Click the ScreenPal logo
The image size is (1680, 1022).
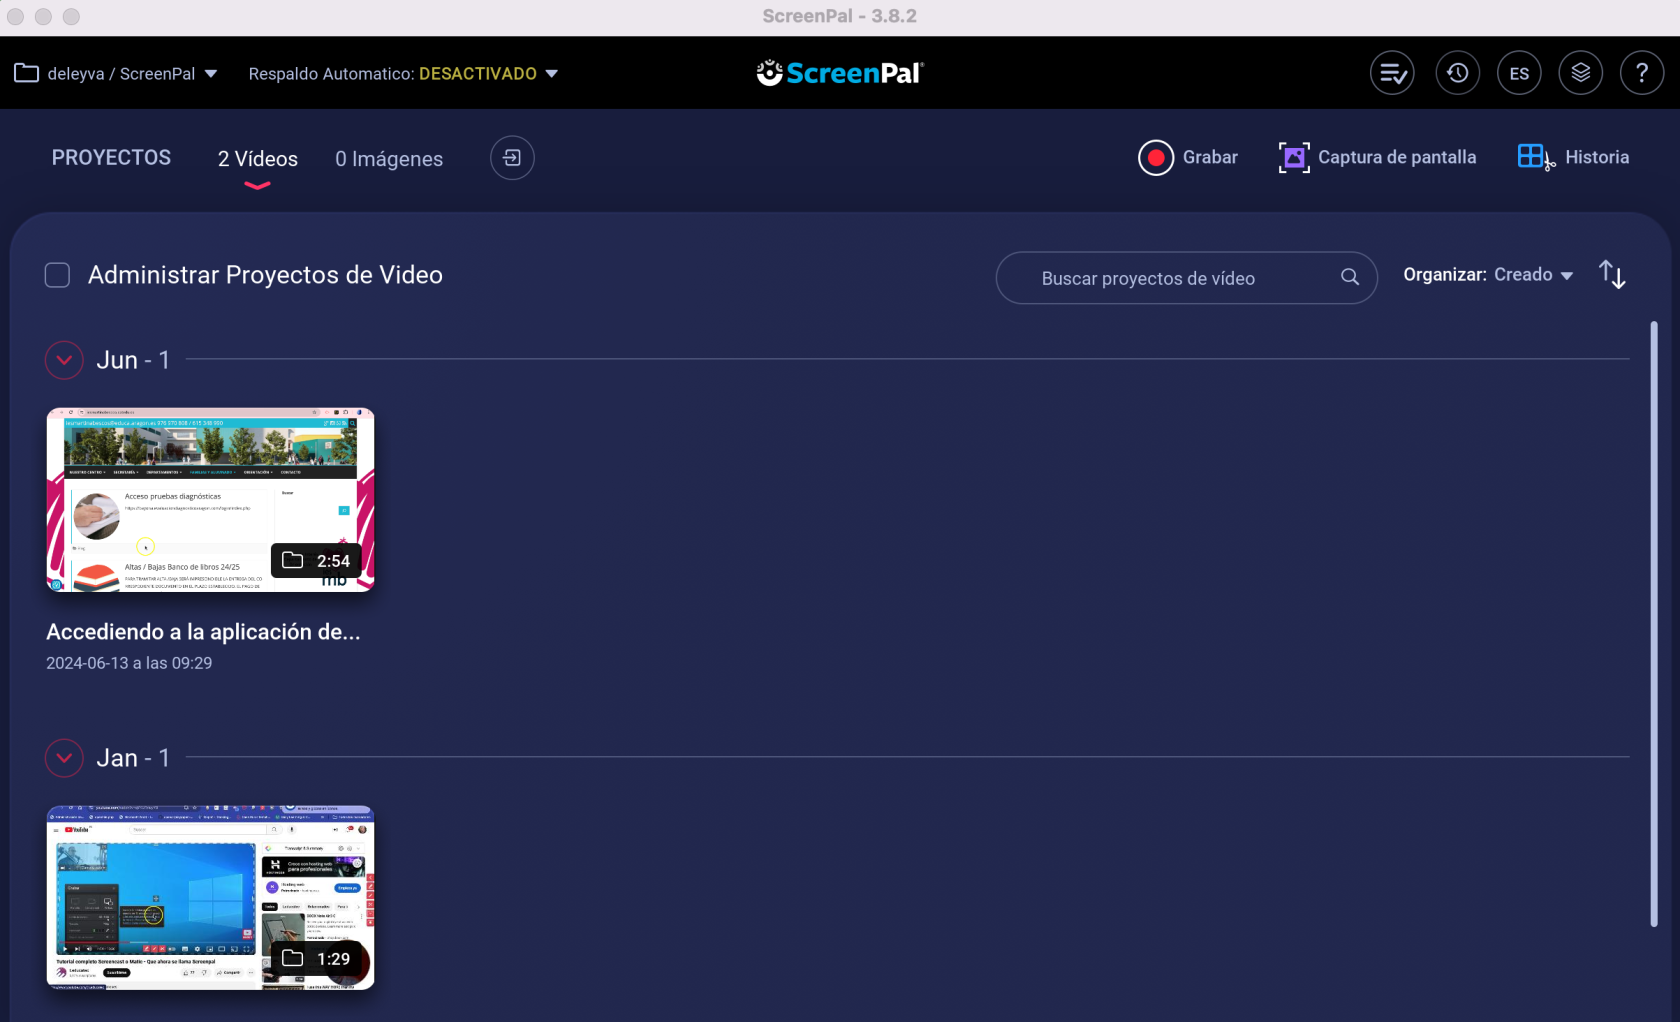point(840,73)
